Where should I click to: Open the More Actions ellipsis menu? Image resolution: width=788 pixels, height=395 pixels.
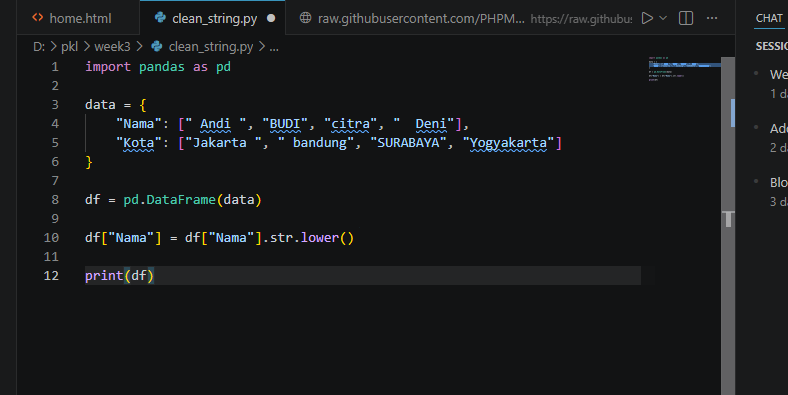tap(712, 18)
